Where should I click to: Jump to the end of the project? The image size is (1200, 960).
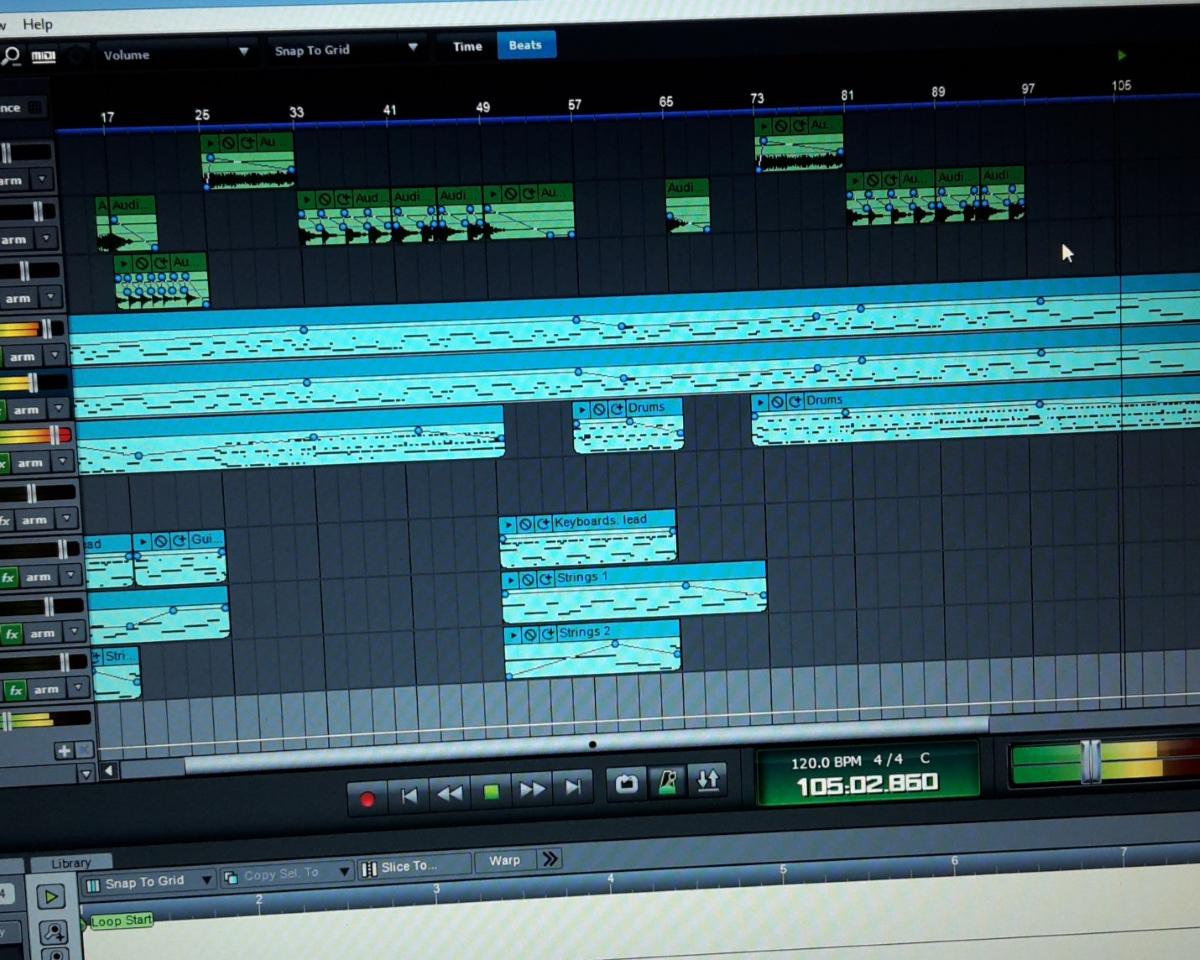point(573,788)
